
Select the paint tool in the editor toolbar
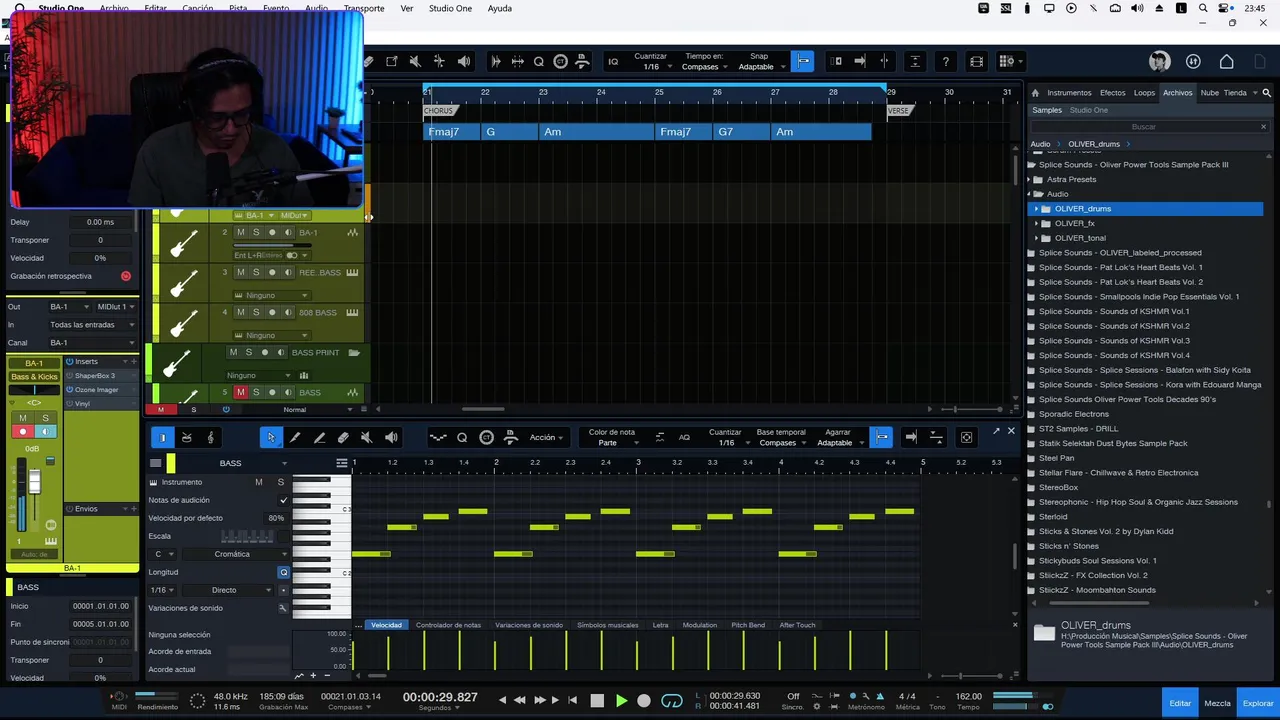click(x=295, y=437)
